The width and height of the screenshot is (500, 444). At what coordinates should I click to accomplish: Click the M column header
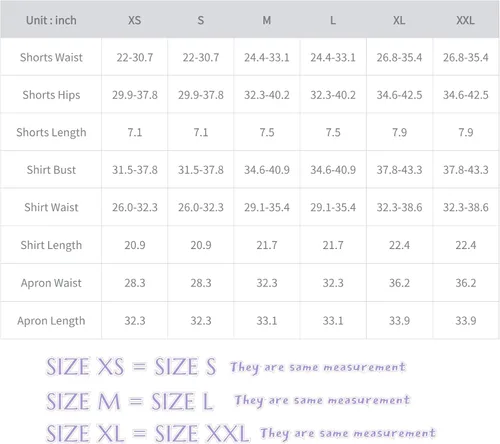(267, 20)
